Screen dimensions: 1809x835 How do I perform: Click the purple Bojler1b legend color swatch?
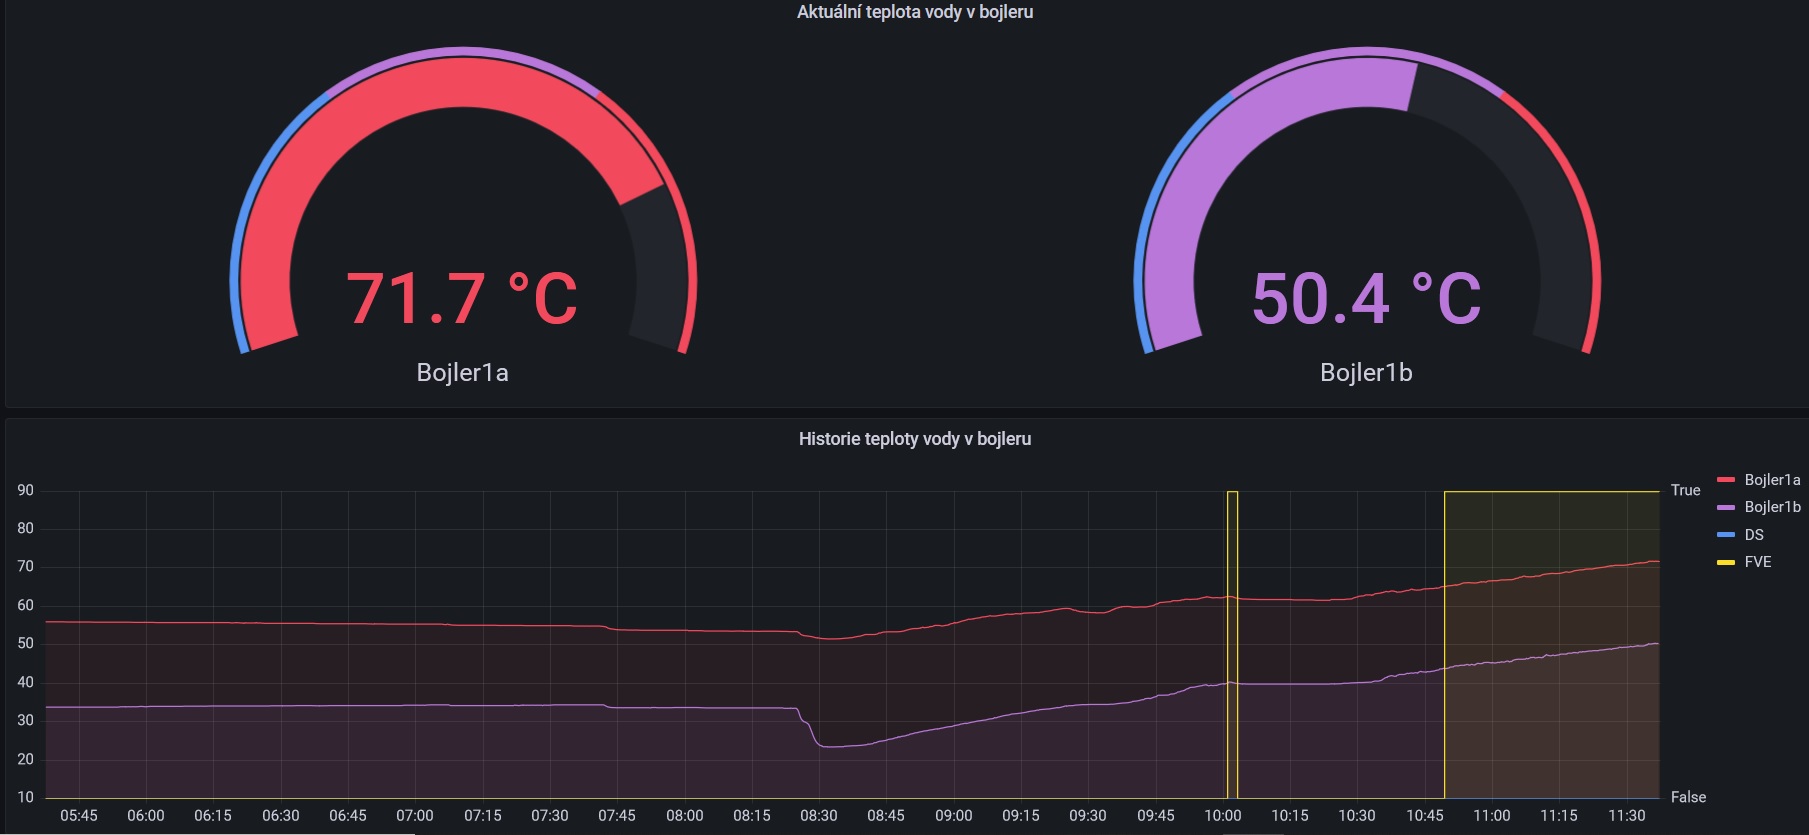pyautogui.click(x=1726, y=507)
